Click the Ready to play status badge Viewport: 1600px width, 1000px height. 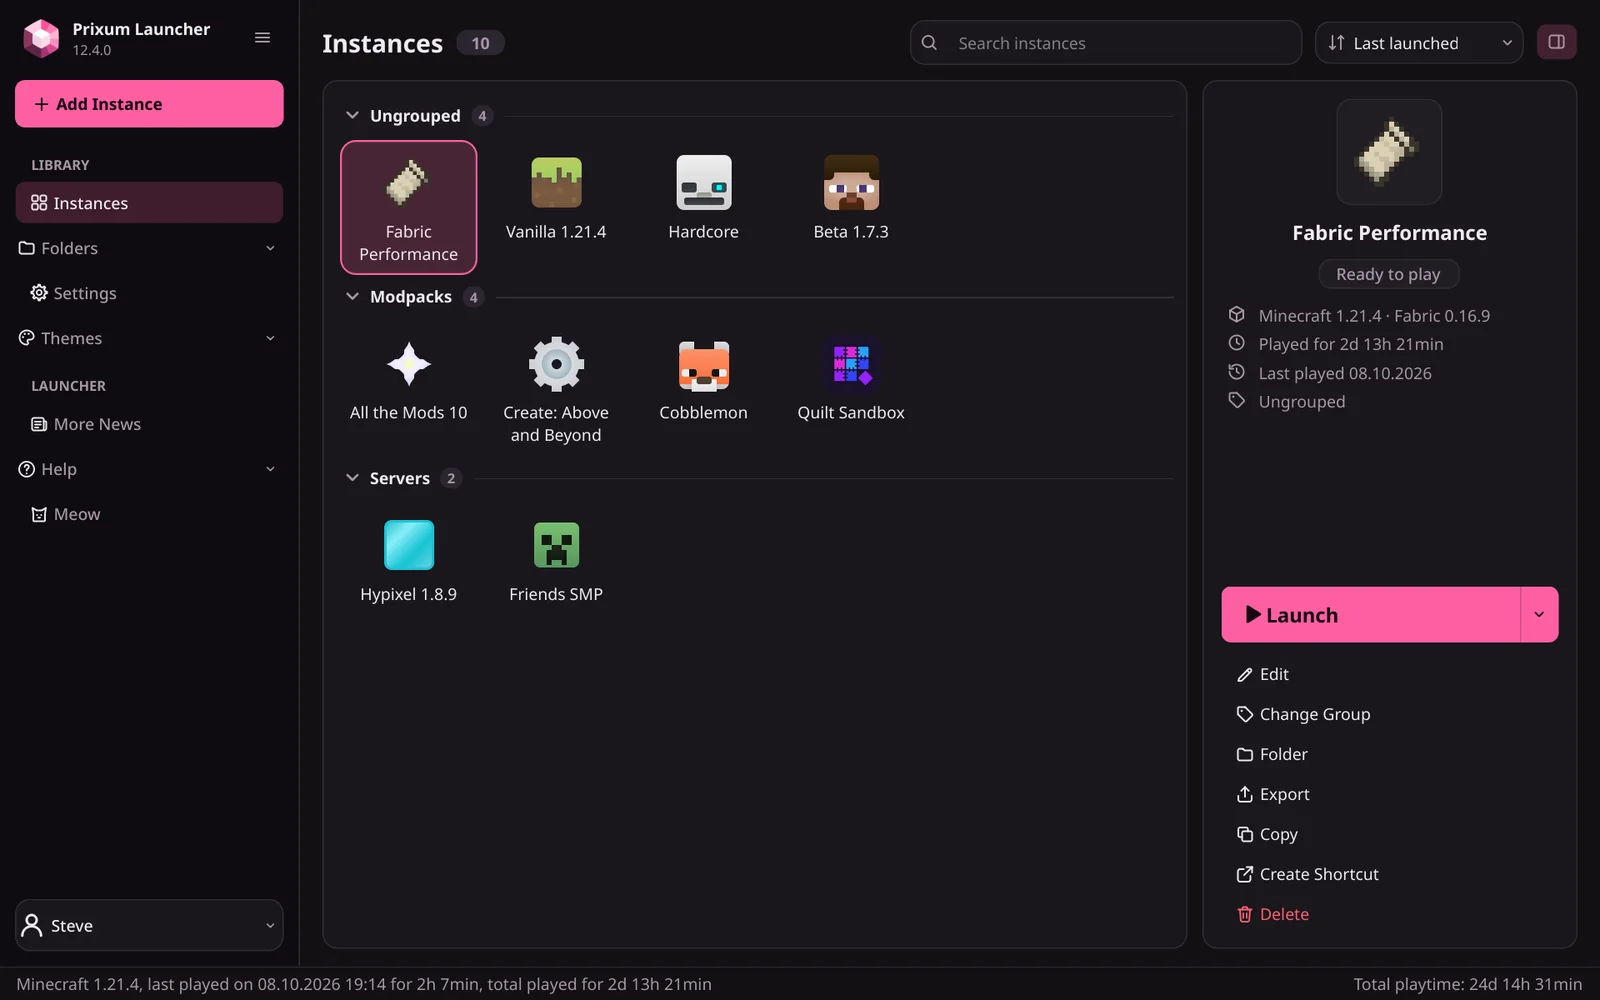pyautogui.click(x=1388, y=274)
